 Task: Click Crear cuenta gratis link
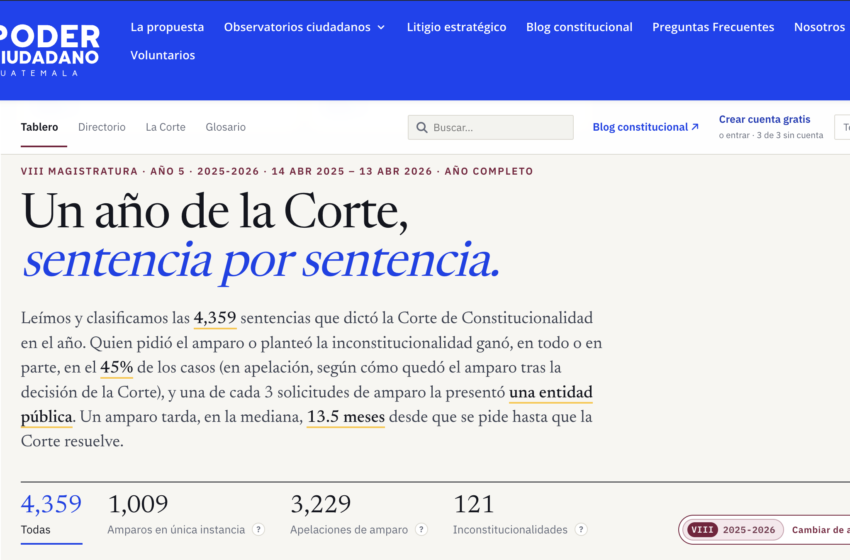click(764, 119)
